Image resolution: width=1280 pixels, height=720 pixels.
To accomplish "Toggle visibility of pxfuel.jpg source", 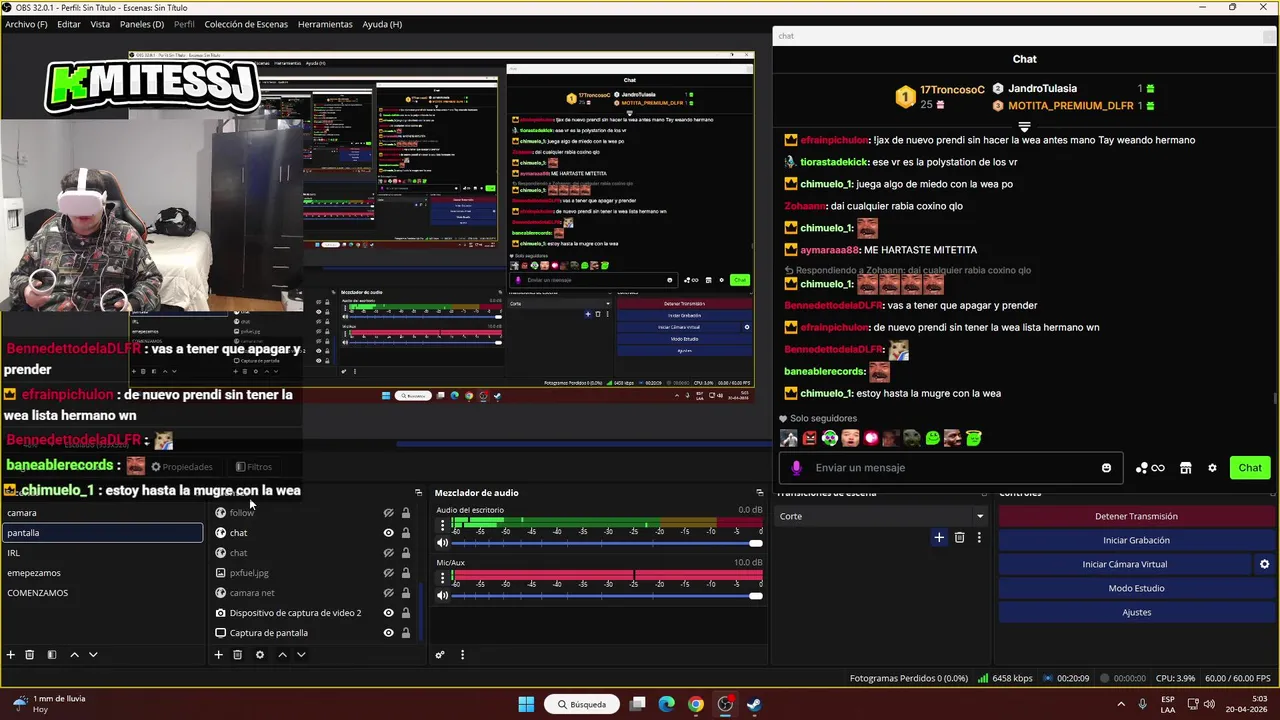I will tap(388, 573).
